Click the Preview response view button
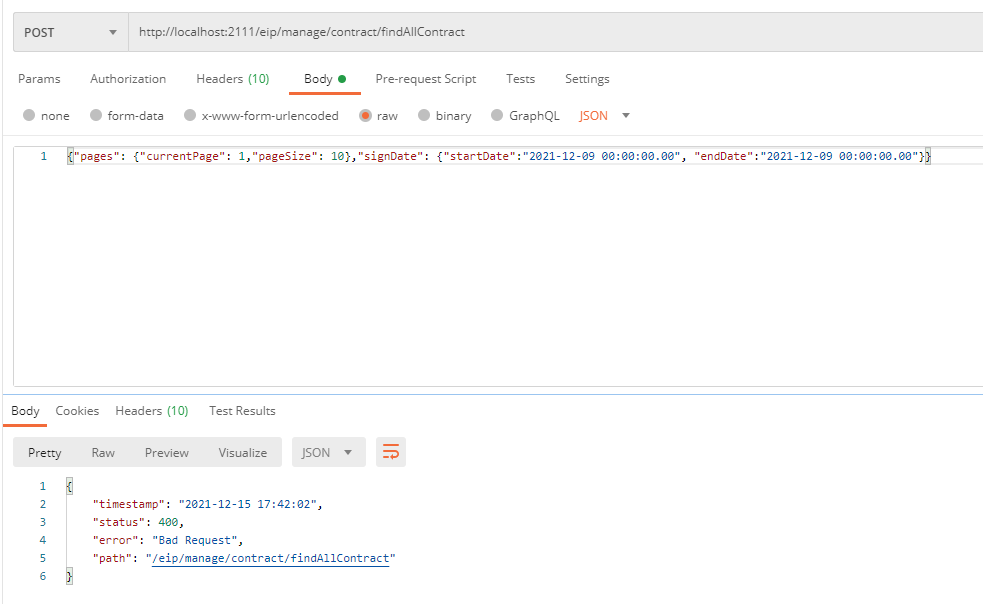Viewport: 983px width, 604px height. (166, 451)
